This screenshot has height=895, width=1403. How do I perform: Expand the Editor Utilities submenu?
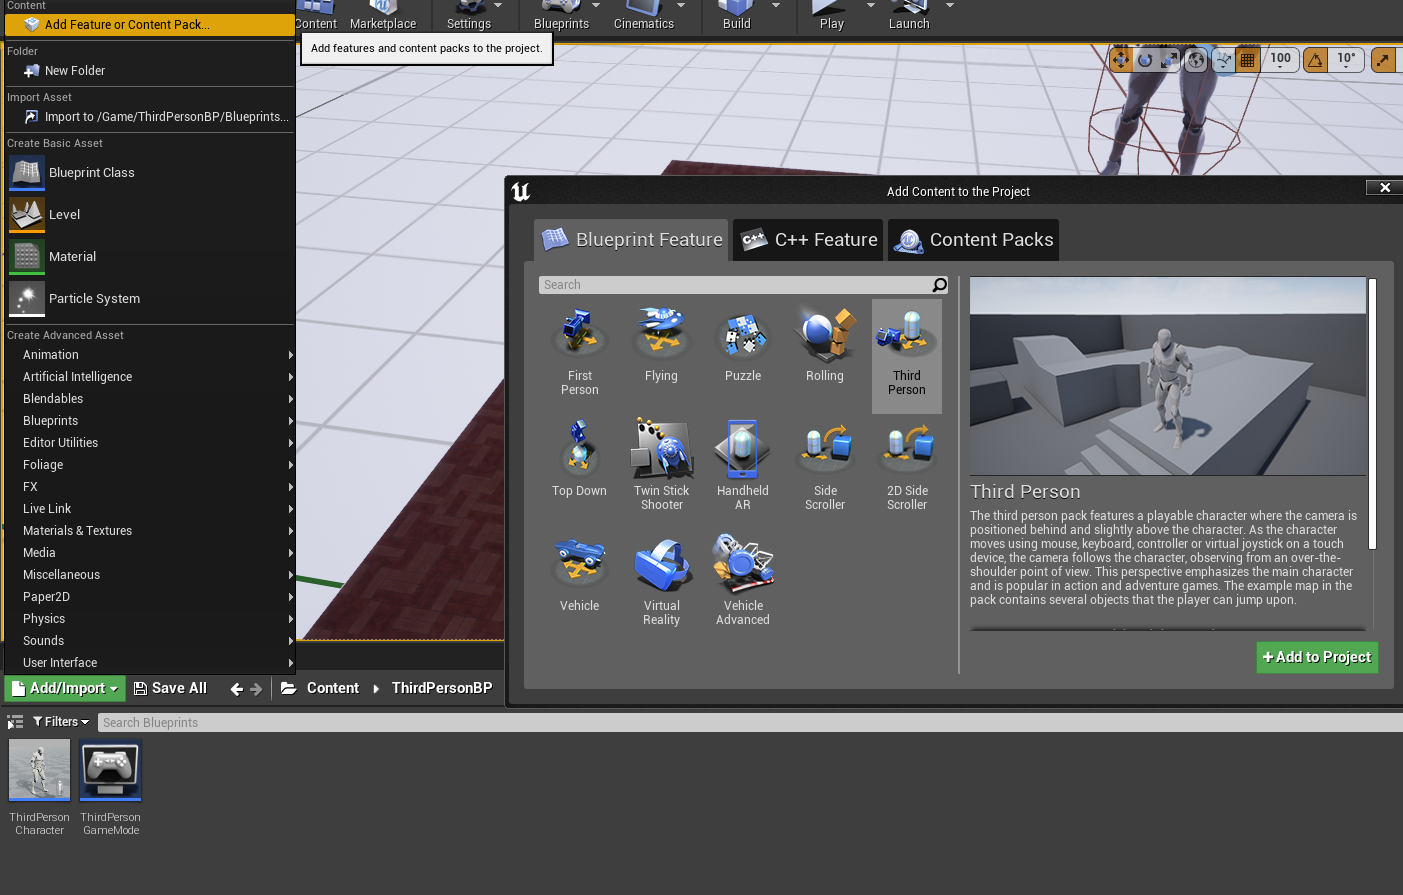[x=150, y=443]
